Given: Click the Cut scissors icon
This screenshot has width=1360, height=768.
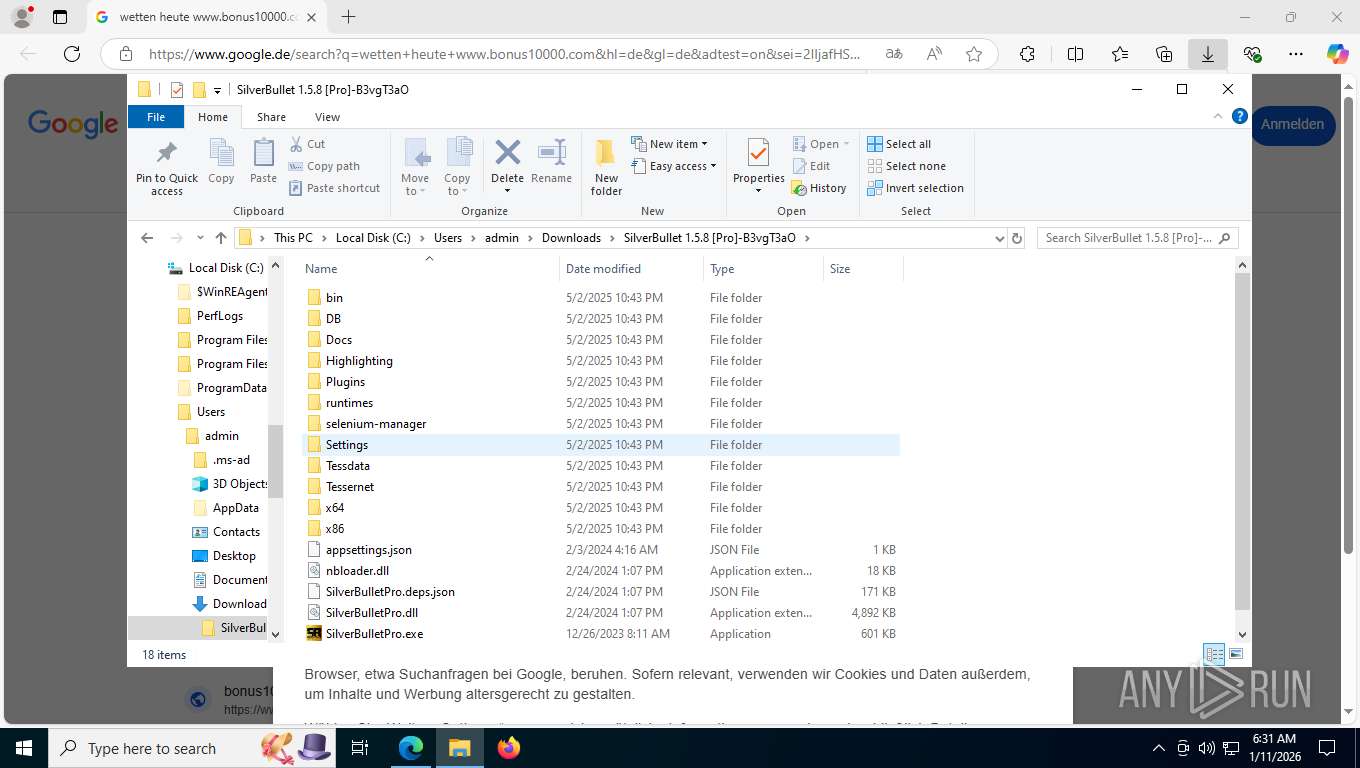Looking at the screenshot, I should pyautogui.click(x=296, y=144).
